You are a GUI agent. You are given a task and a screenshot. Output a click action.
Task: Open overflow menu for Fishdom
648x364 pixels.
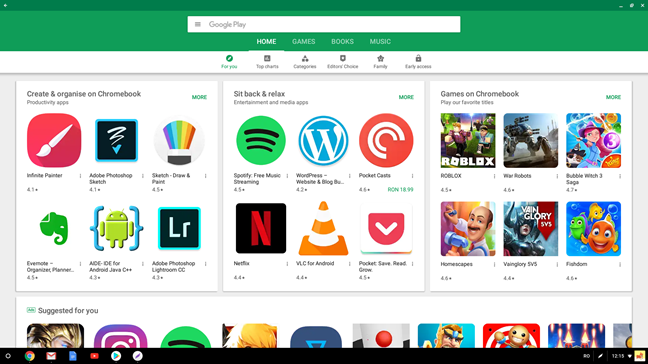click(x=620, y=264)
